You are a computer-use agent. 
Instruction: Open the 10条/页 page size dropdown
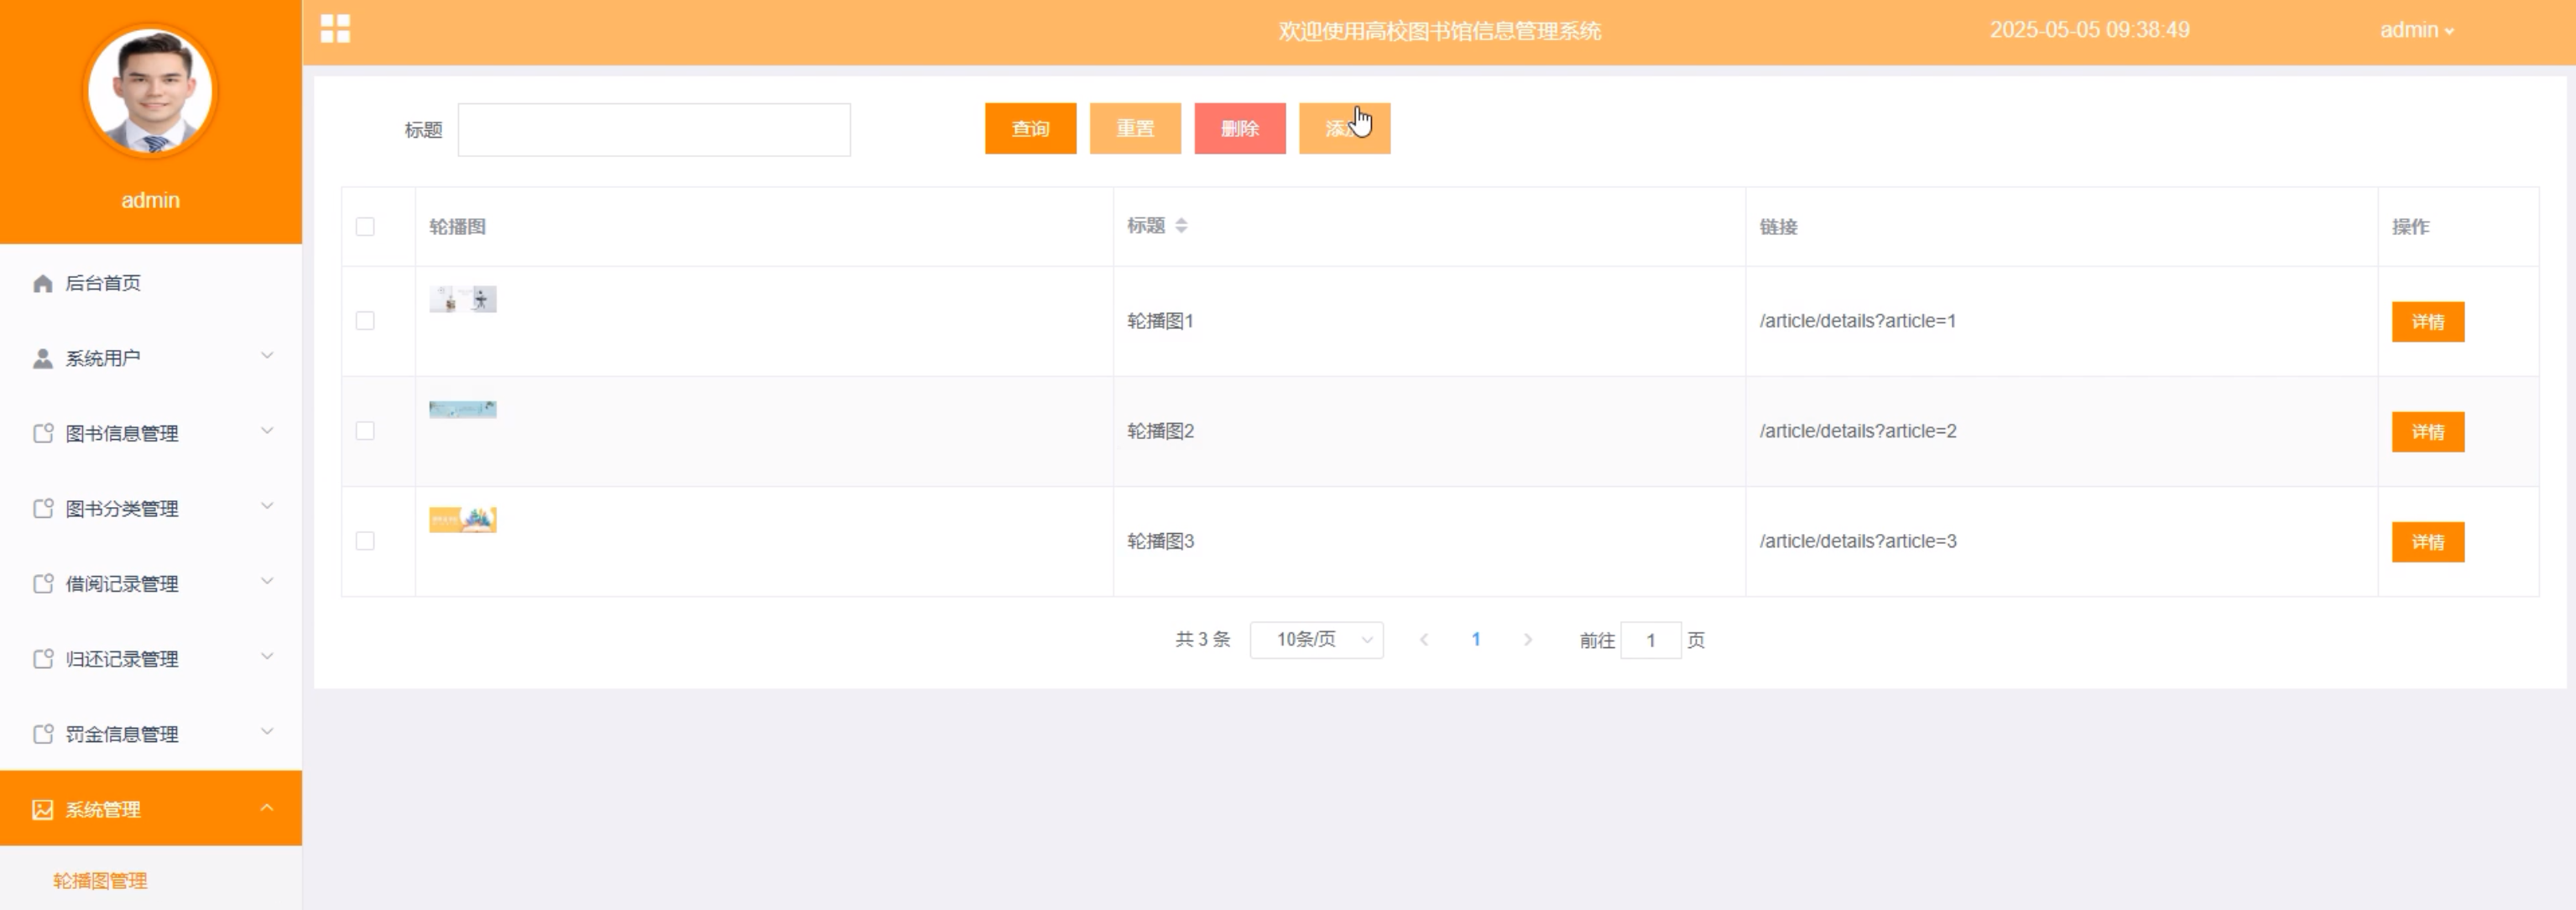[x=1316, y=640]
